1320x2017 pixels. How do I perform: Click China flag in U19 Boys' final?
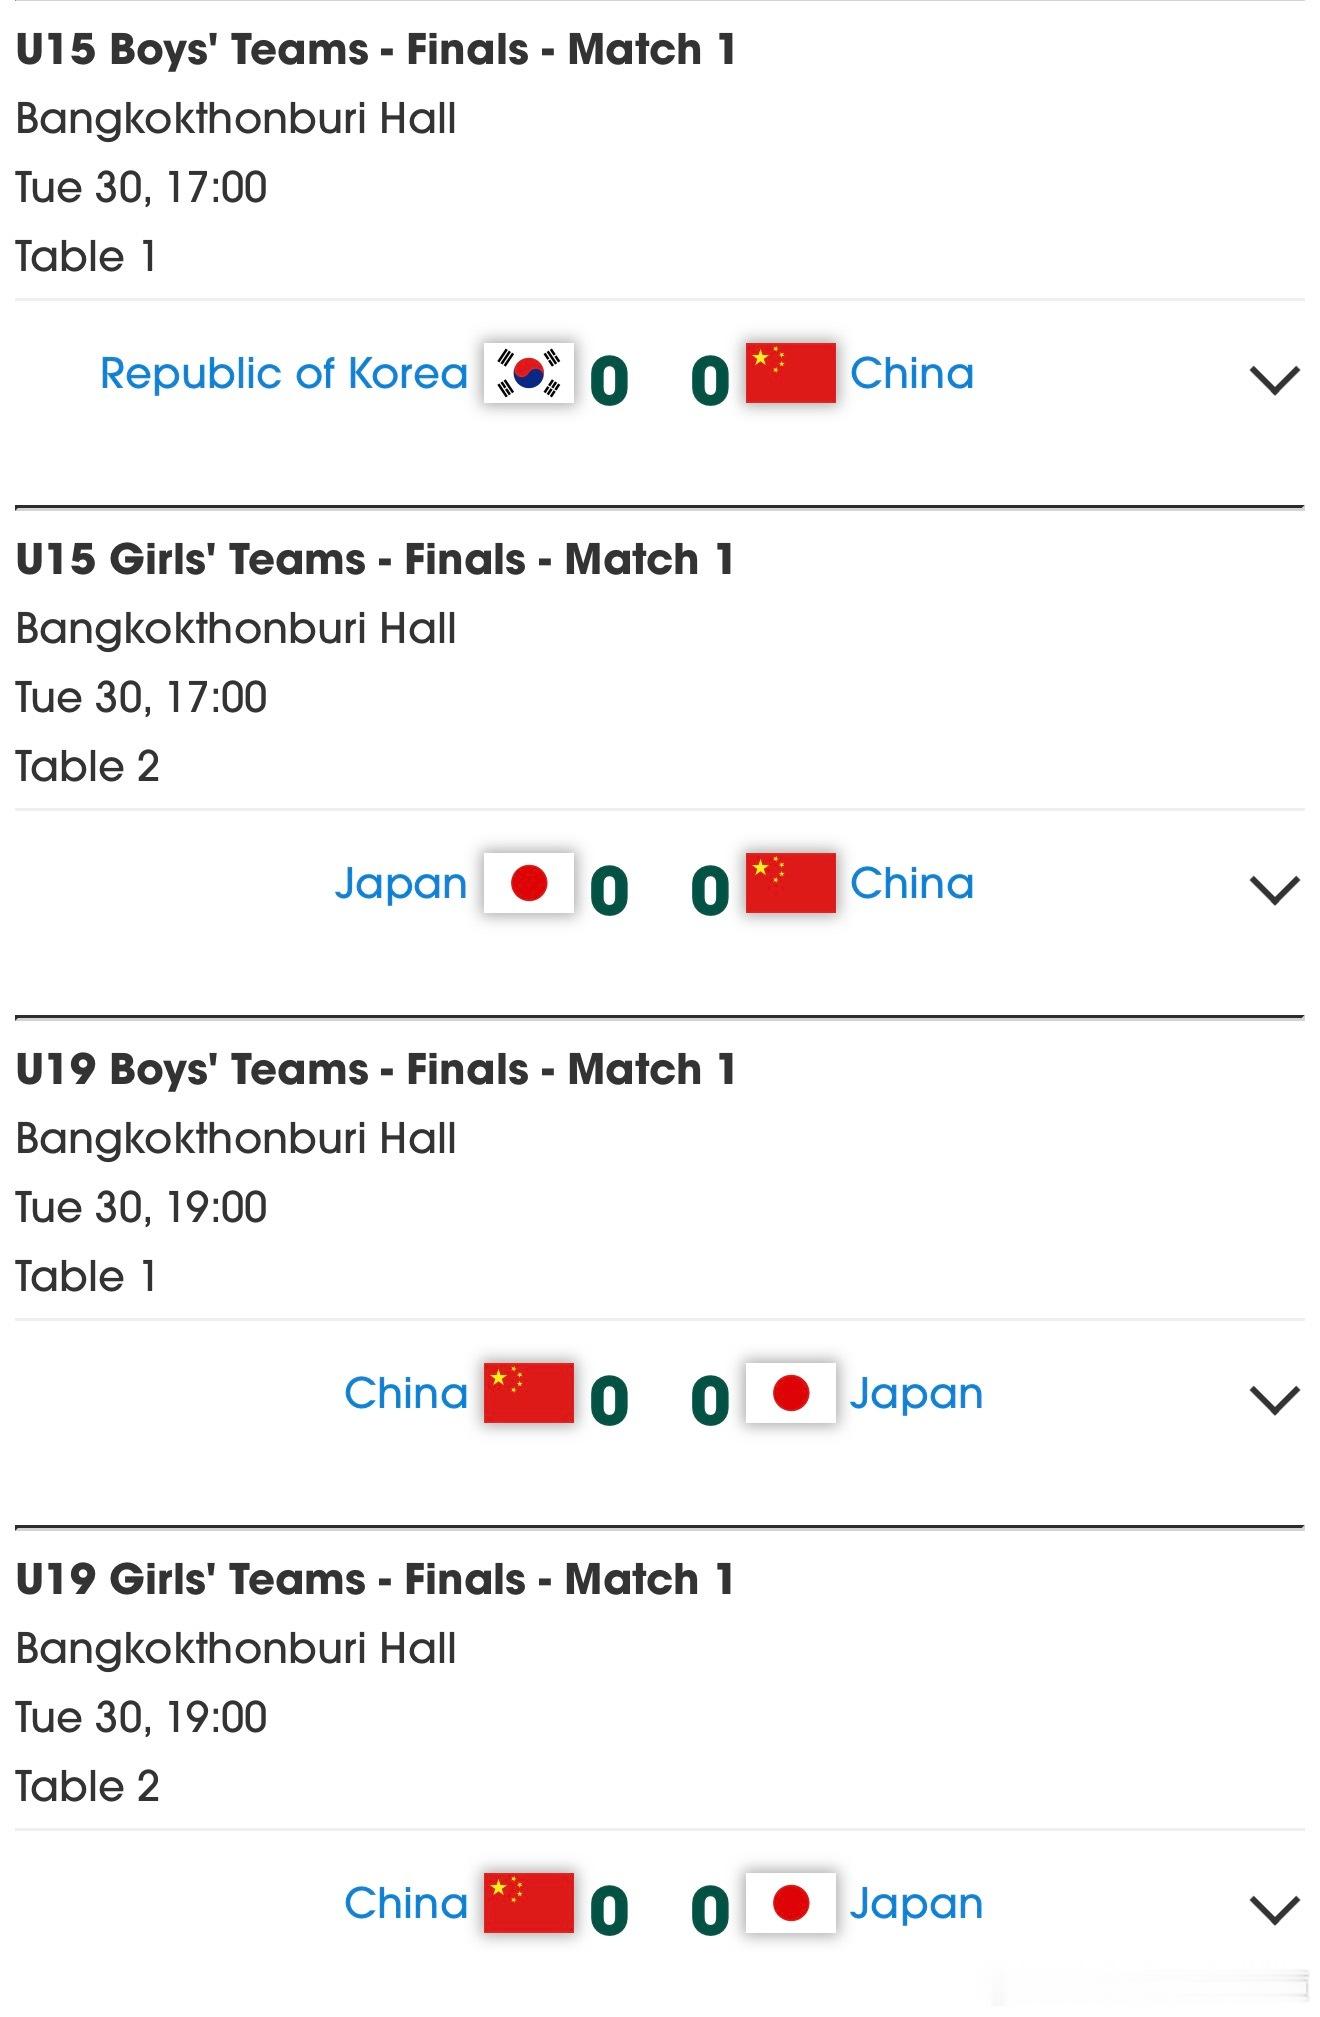pyautogui.click(x=528, y=1393)
